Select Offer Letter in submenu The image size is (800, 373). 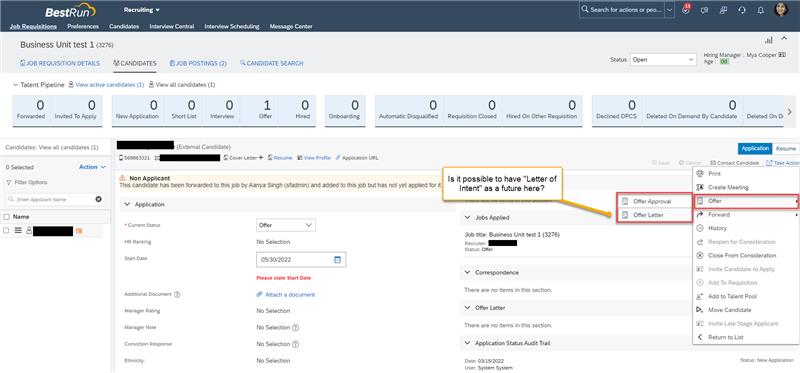pyautogui.click(x=654, y=216)
